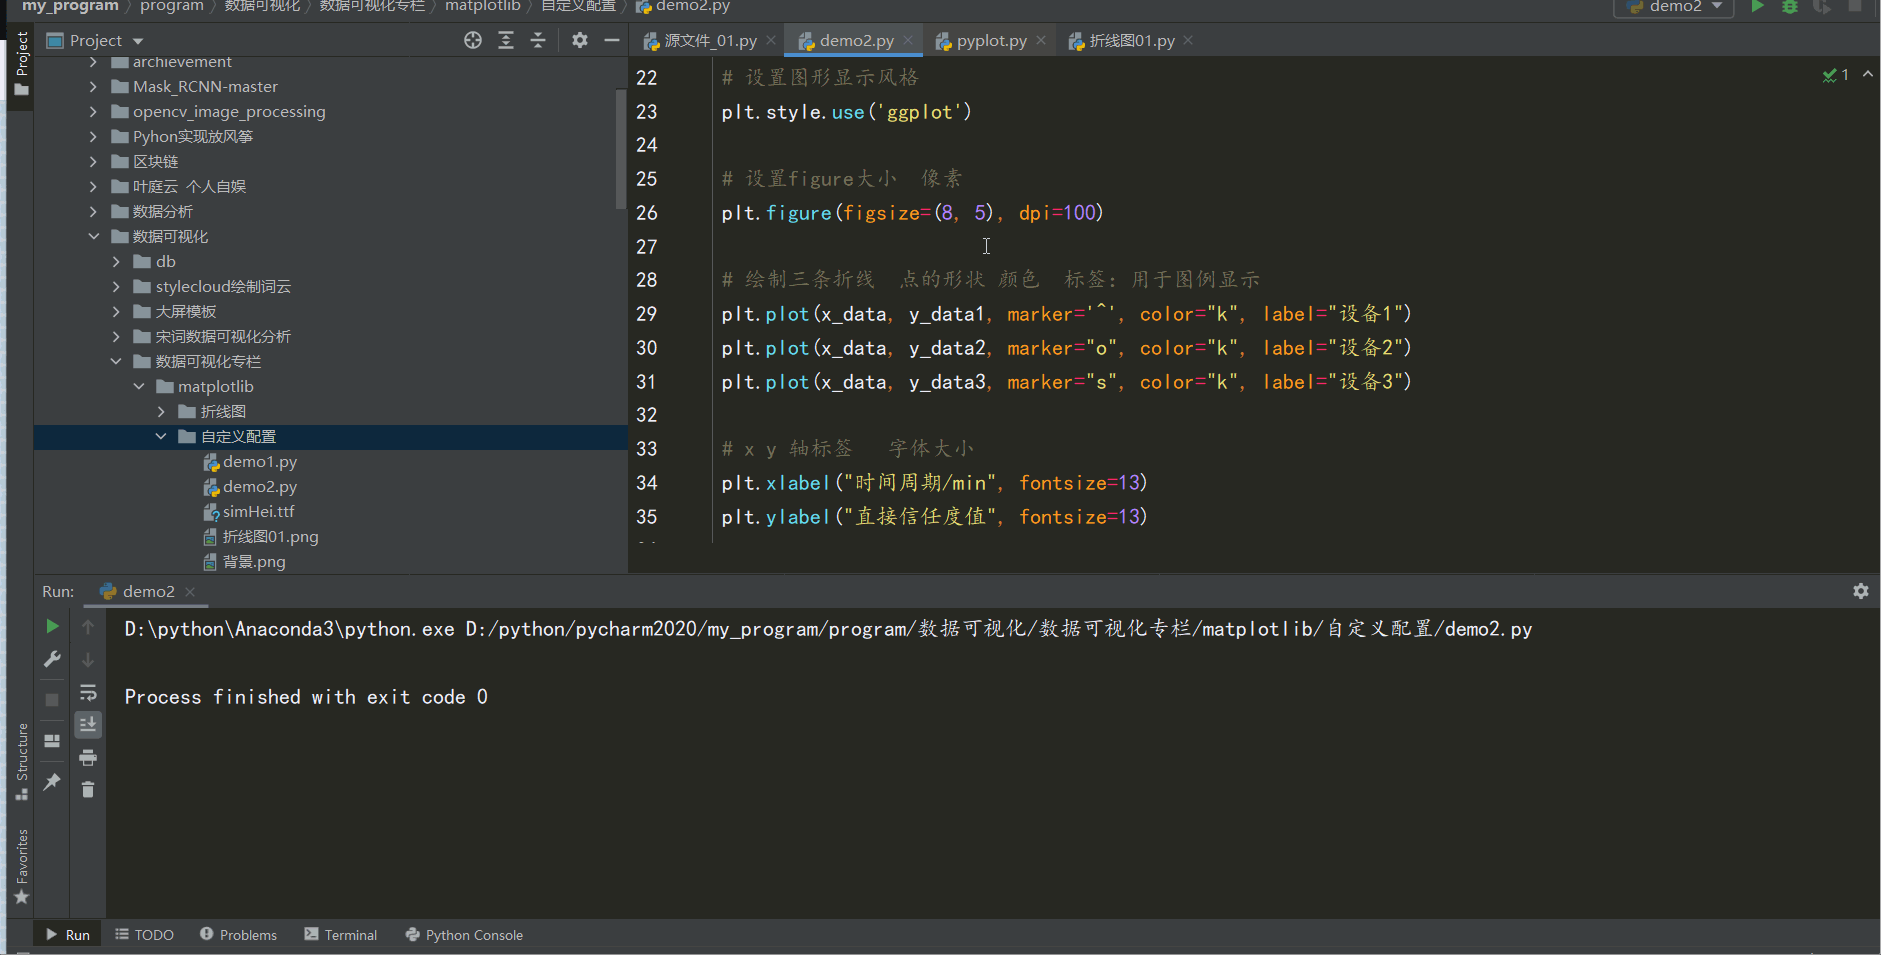Clear run output with trash icon
1881x955 pixels.
(88, 790)
